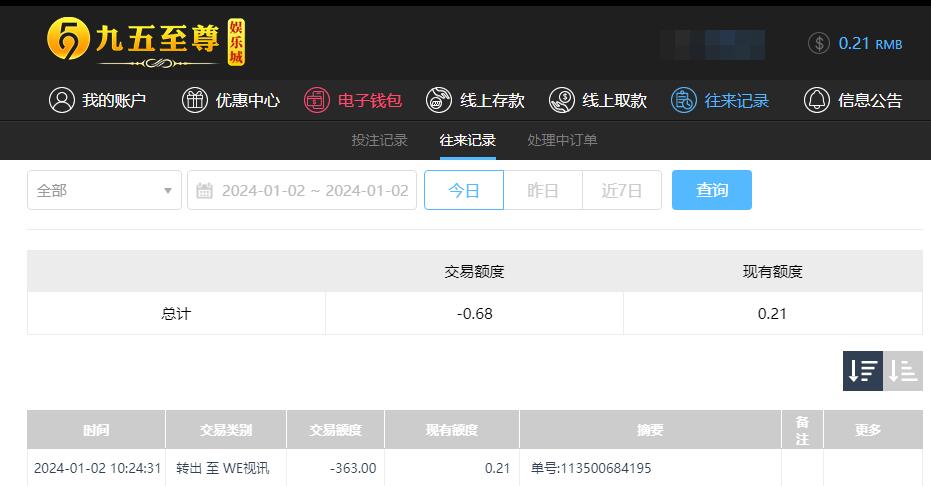Switch to the 投注记录 tab
The image size is (931, 486).
[379, 141]
